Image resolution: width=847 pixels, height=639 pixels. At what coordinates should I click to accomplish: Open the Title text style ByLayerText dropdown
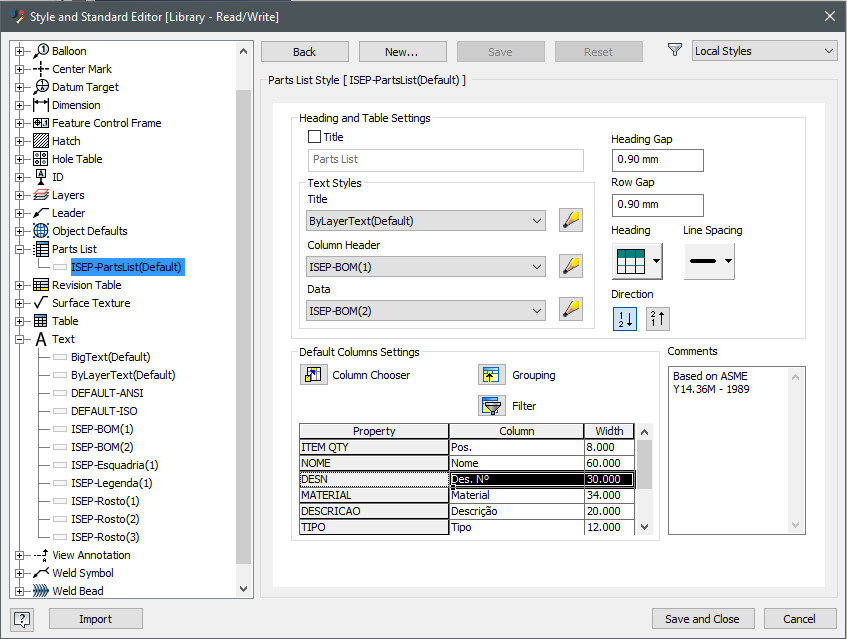pyautogui.click(x=426, y=221)
